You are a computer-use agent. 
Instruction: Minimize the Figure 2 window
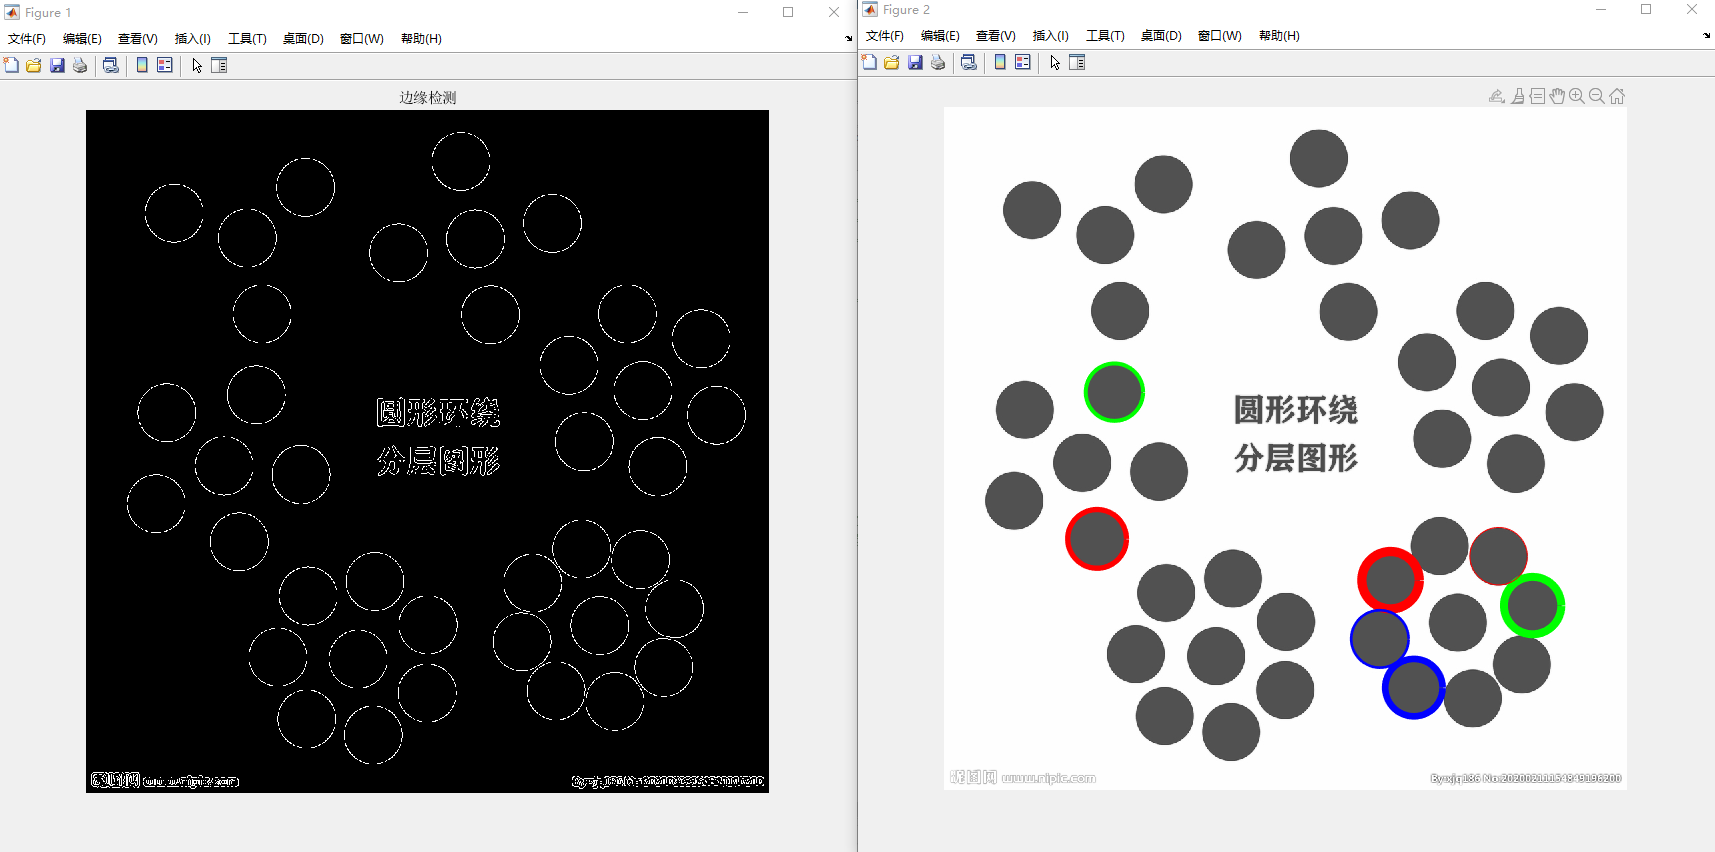coord(1600,10)
